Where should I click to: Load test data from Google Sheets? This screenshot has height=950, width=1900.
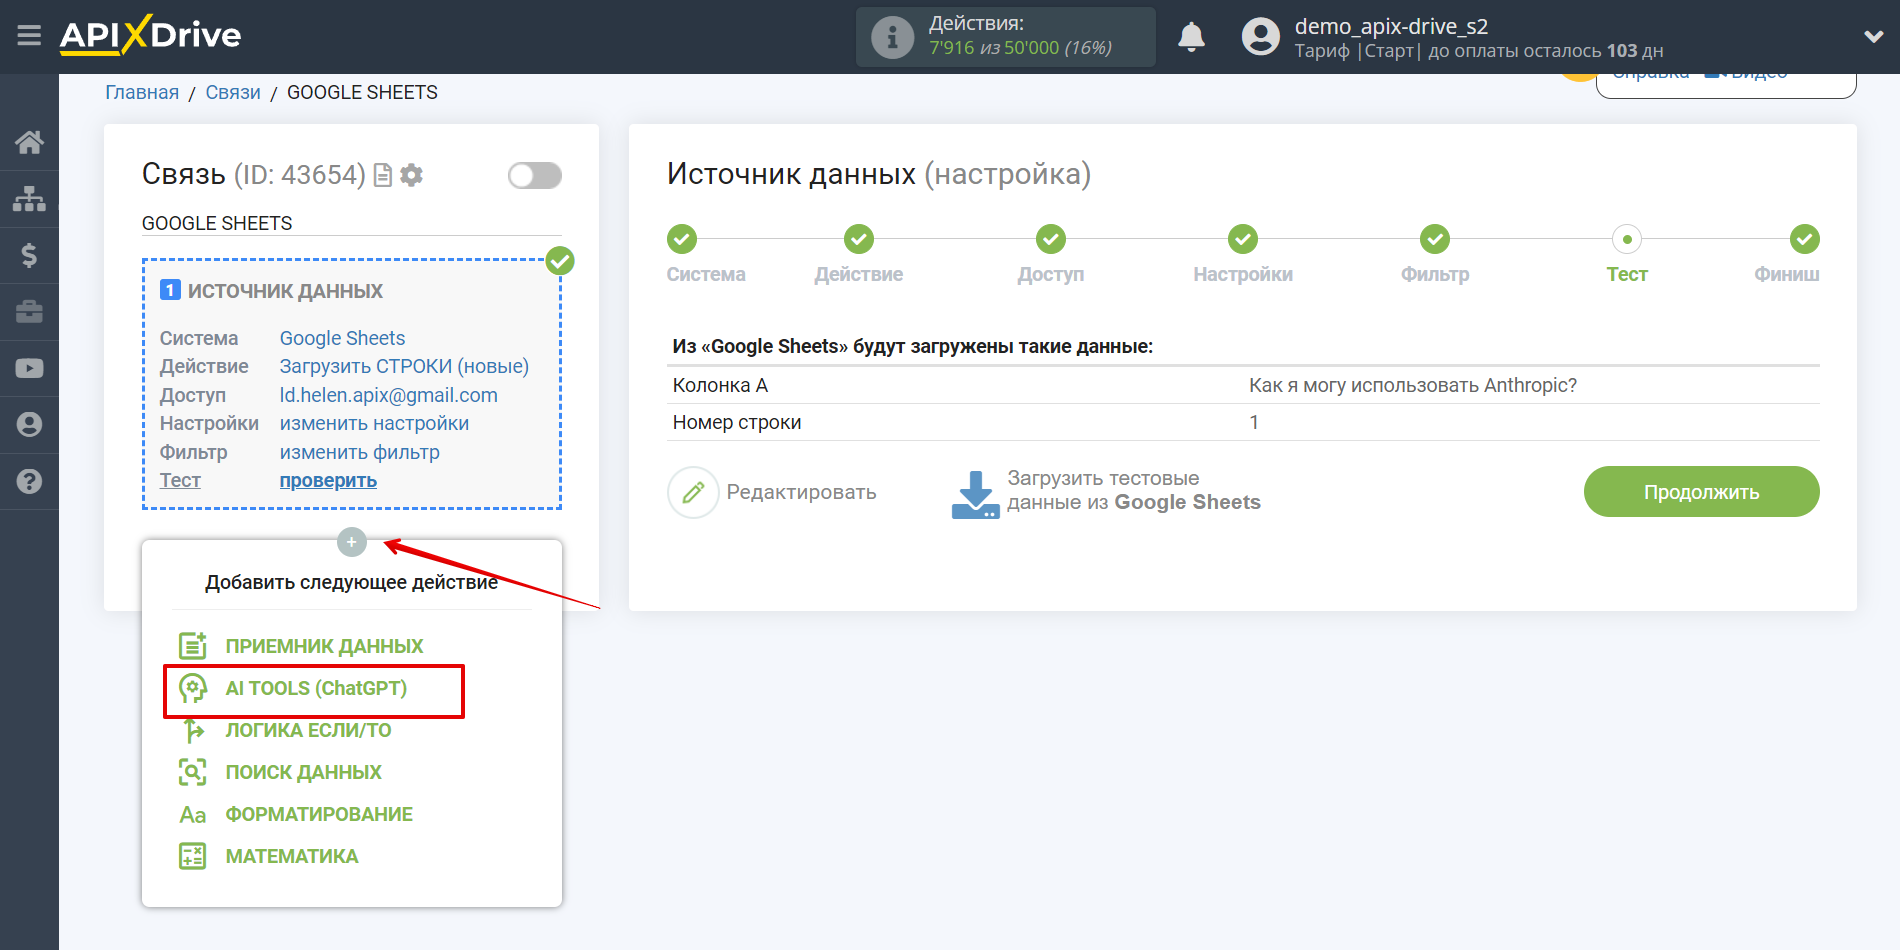pyautogui.click(x=1106, y=492)
